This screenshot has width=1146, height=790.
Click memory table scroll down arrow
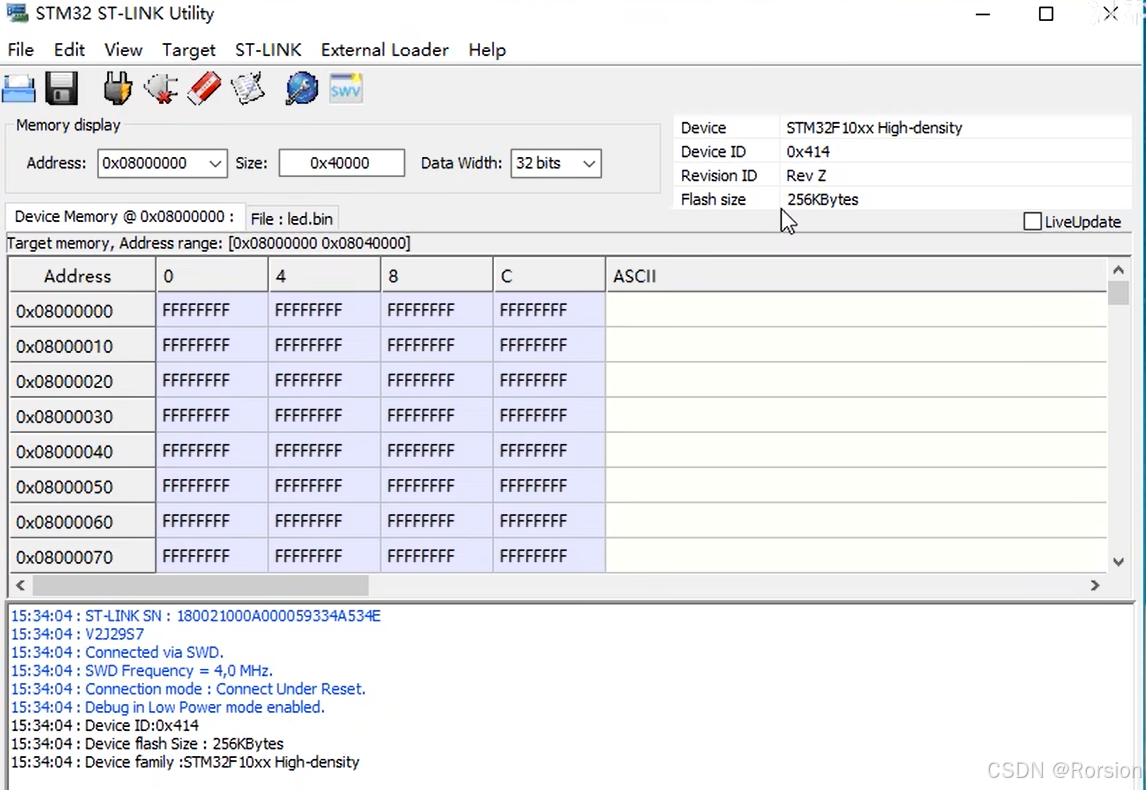1118,561
